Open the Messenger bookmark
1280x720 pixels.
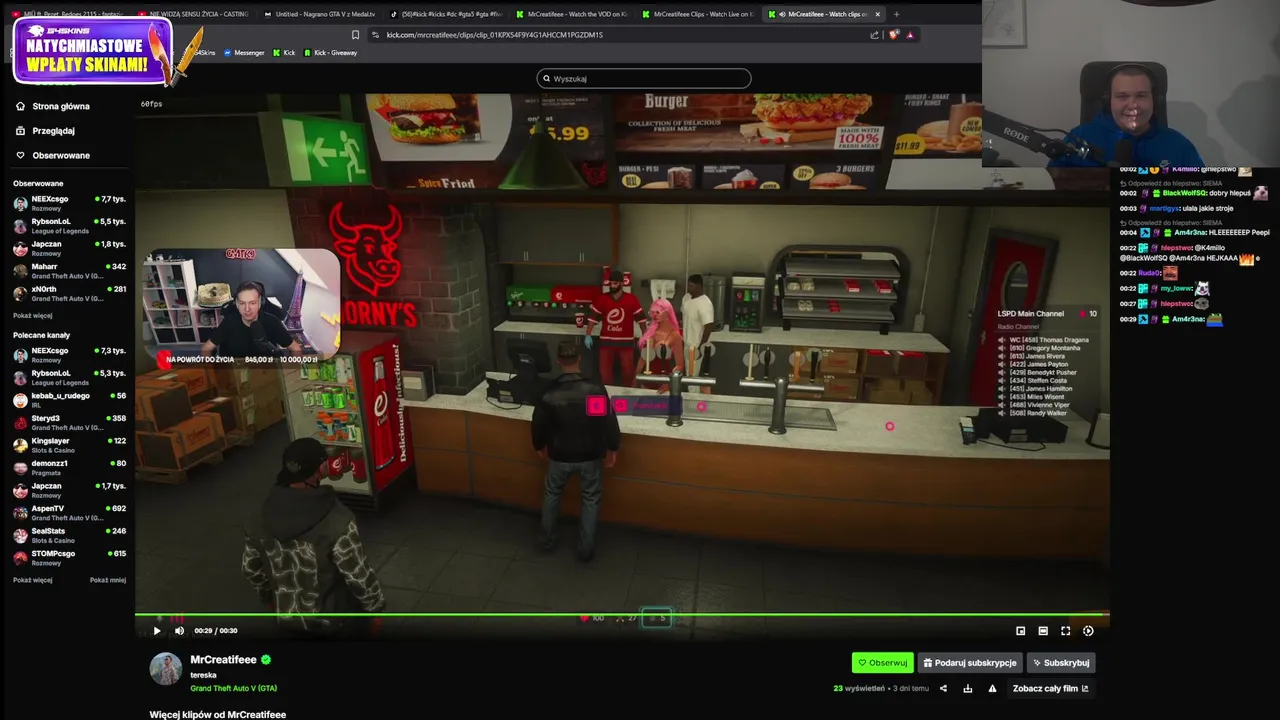click(x=244, y=53)
